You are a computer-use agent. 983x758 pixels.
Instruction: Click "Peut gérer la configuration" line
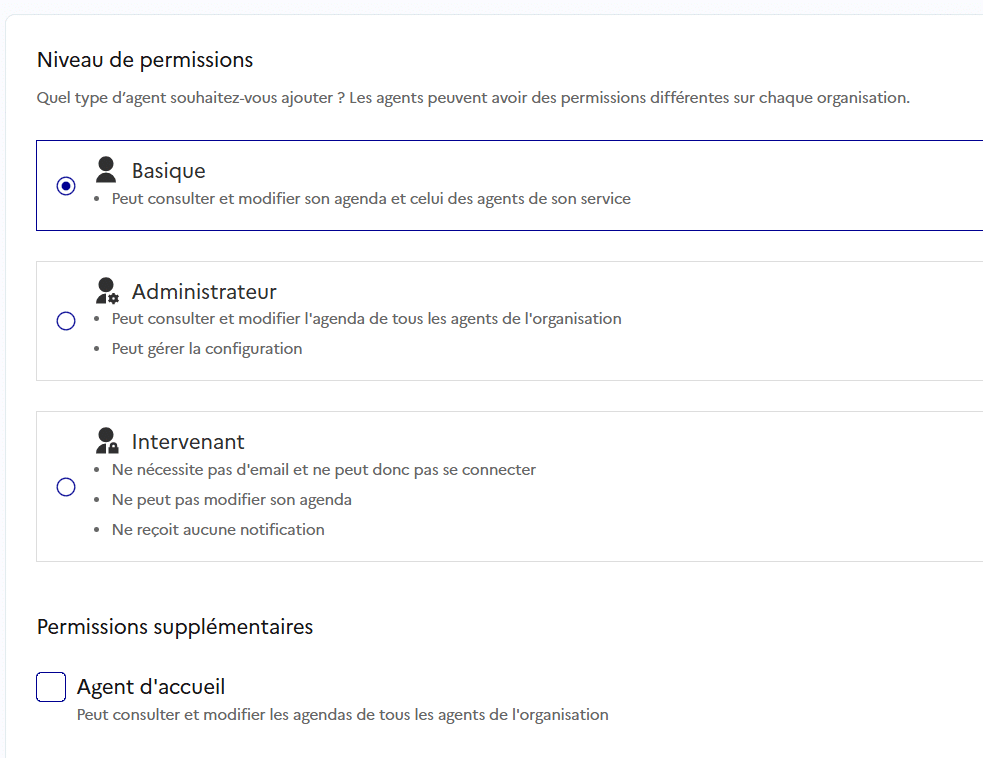[207, 349]
